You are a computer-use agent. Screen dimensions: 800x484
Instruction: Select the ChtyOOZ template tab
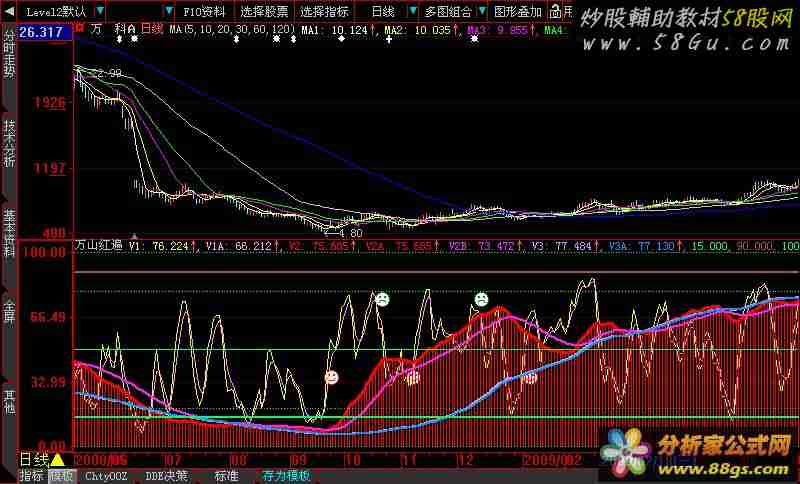106,476
